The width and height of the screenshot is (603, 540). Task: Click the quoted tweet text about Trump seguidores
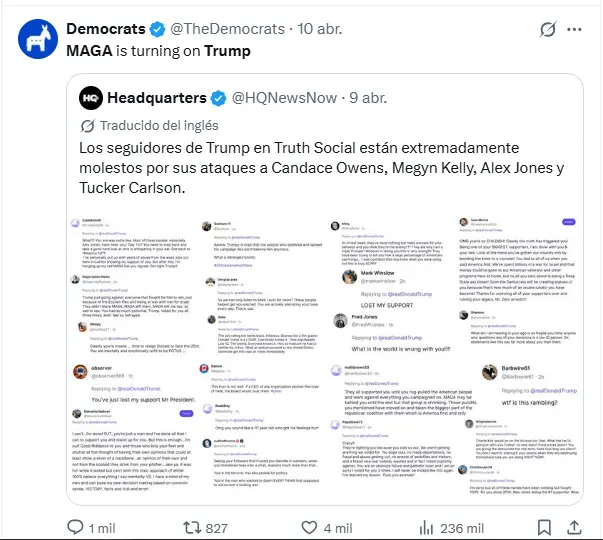pyautogui.click(x=321, y=168)
